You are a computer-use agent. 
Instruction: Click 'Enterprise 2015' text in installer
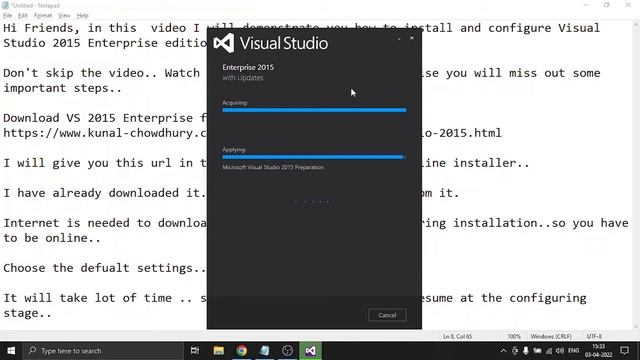[248, 67]
